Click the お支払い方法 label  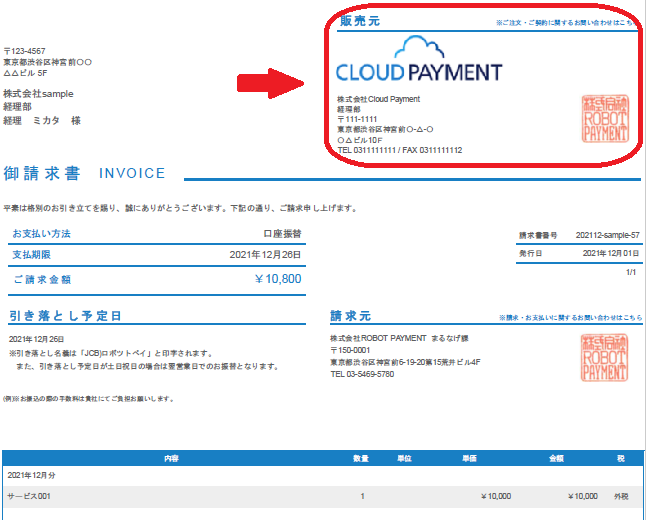point(41,234)
